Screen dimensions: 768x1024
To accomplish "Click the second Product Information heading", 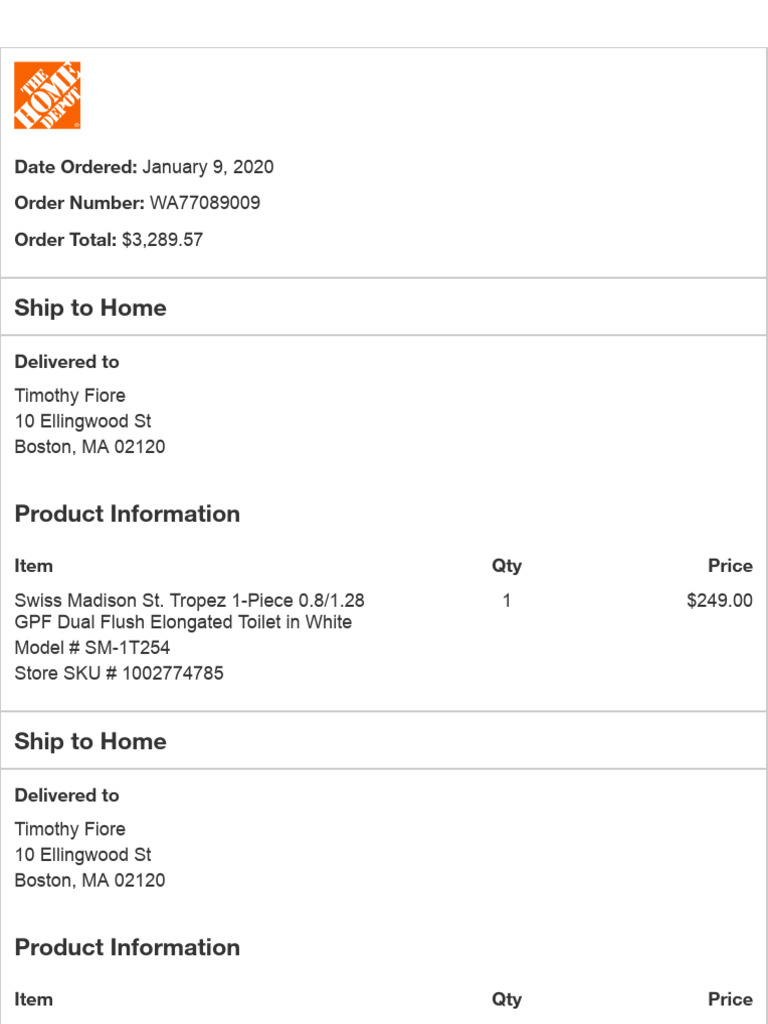I will pyautogui.click(x=127, y=947).
